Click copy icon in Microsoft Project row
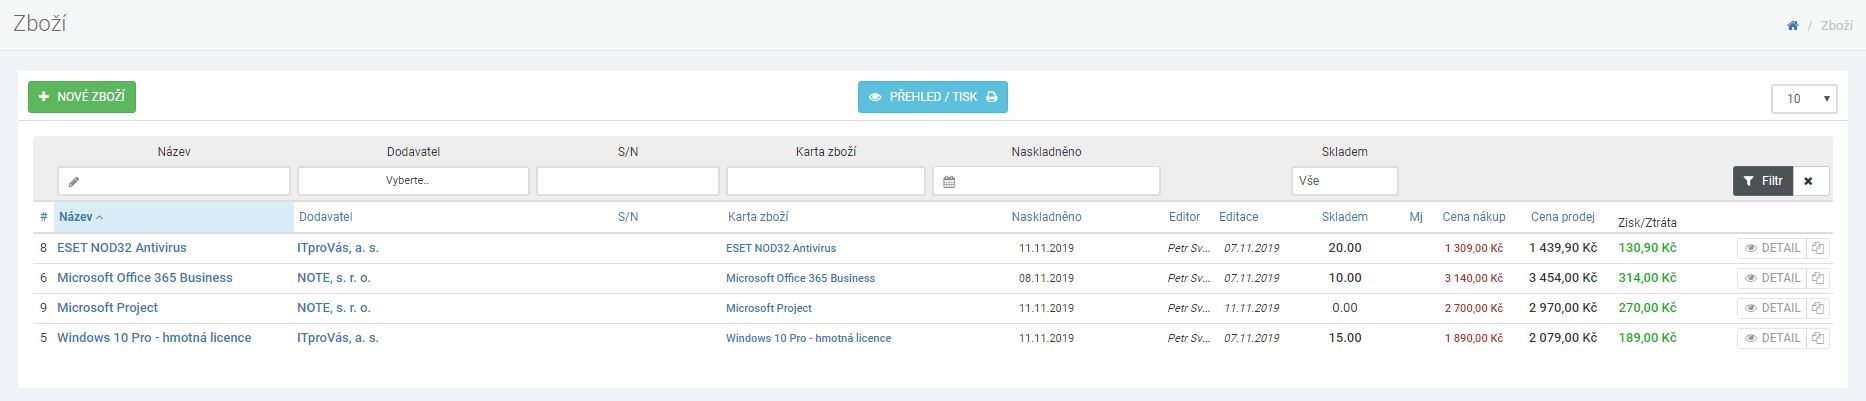 [1818, 308]
